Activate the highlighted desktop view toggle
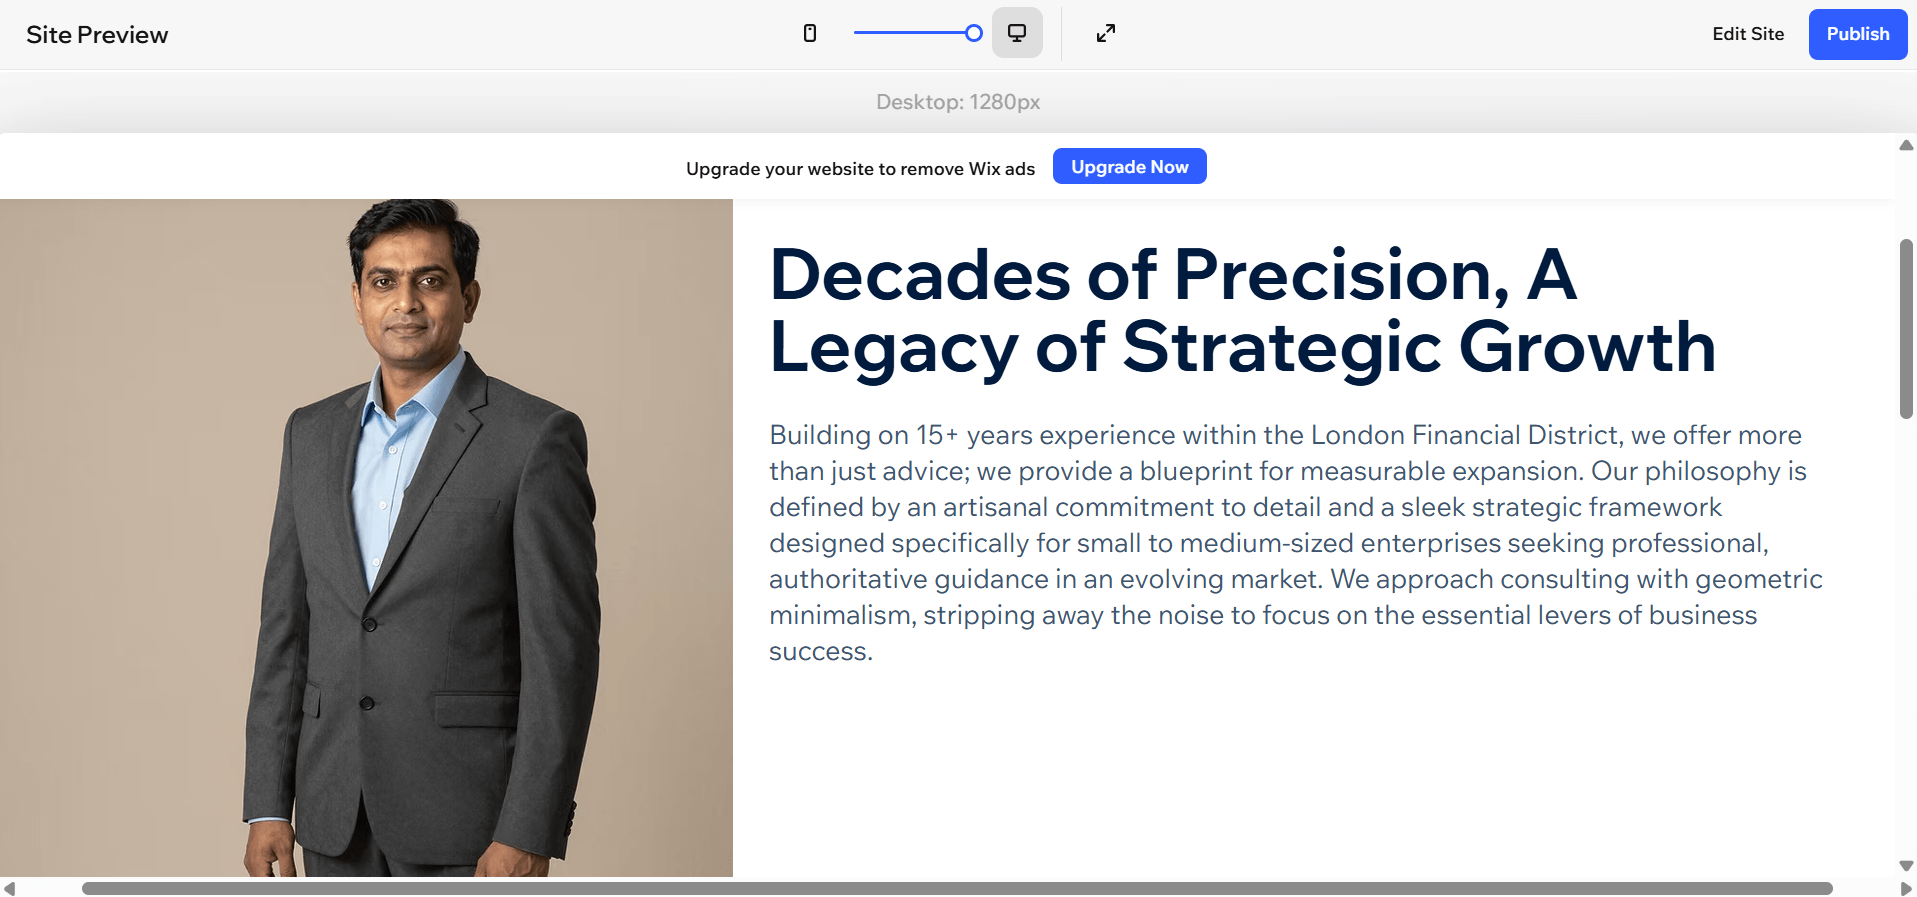1917x897 pixels. 1017,33
